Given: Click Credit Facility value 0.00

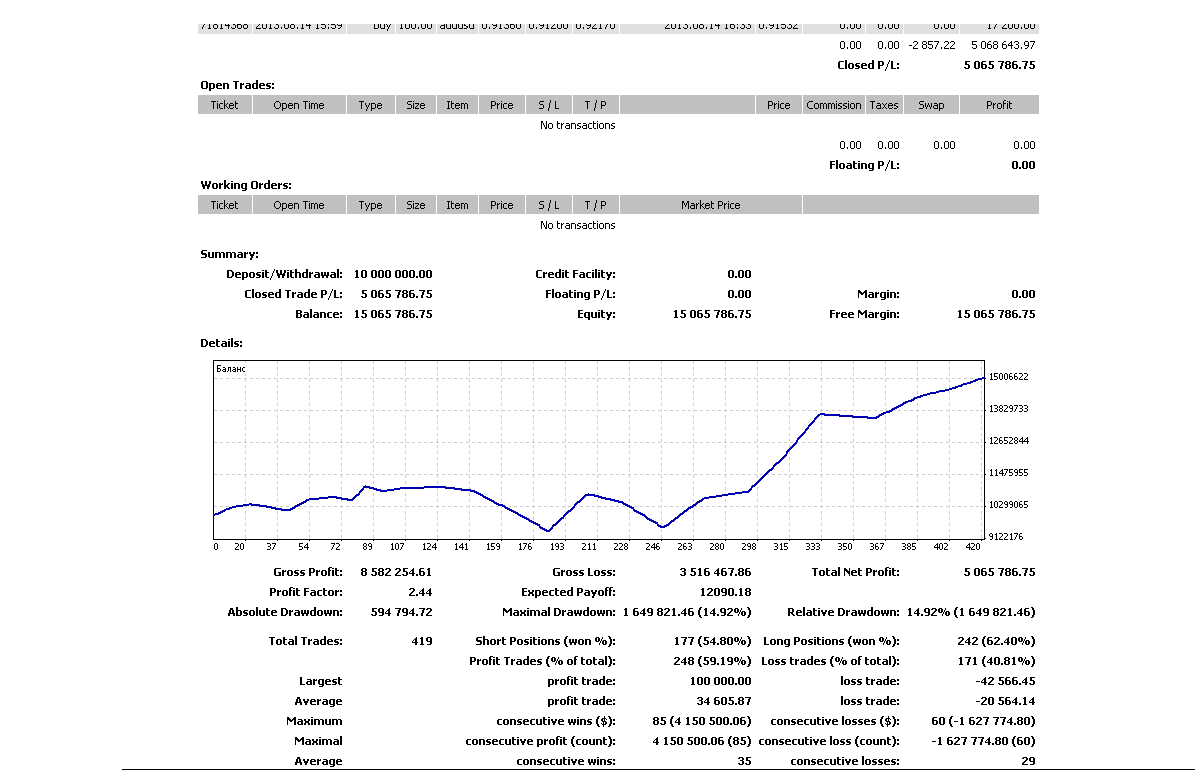Looking at the screenshot, I should (739, 274).
